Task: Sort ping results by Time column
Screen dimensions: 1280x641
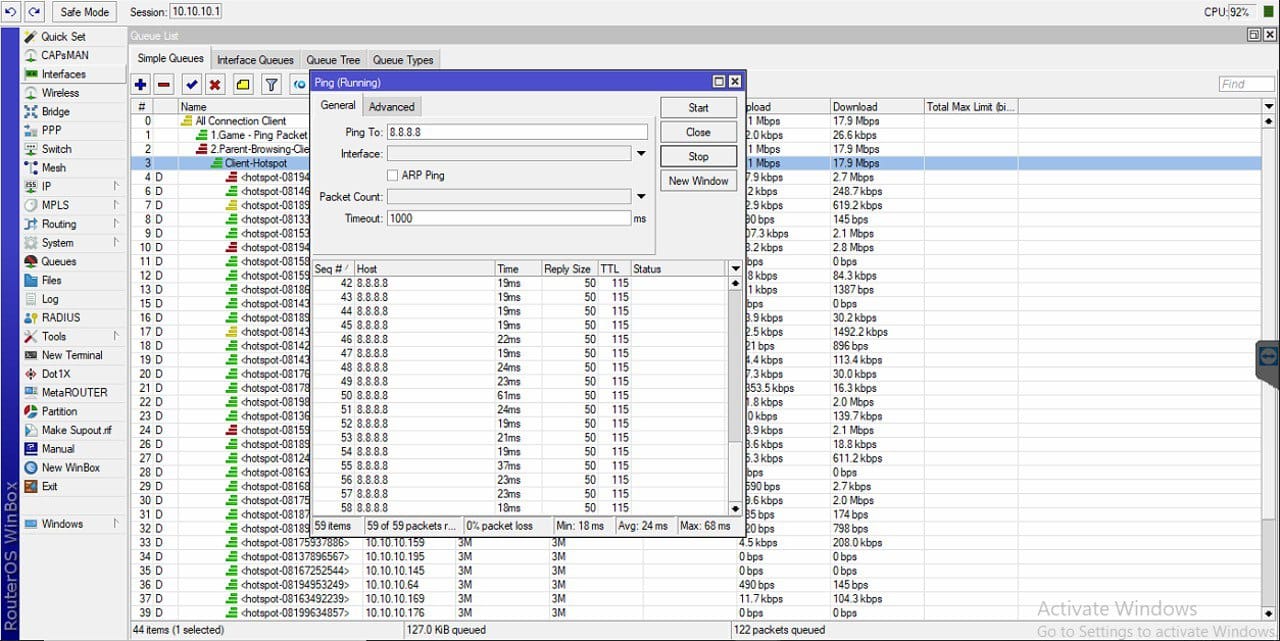Action: pyautogui.click(x=518, y=269)
